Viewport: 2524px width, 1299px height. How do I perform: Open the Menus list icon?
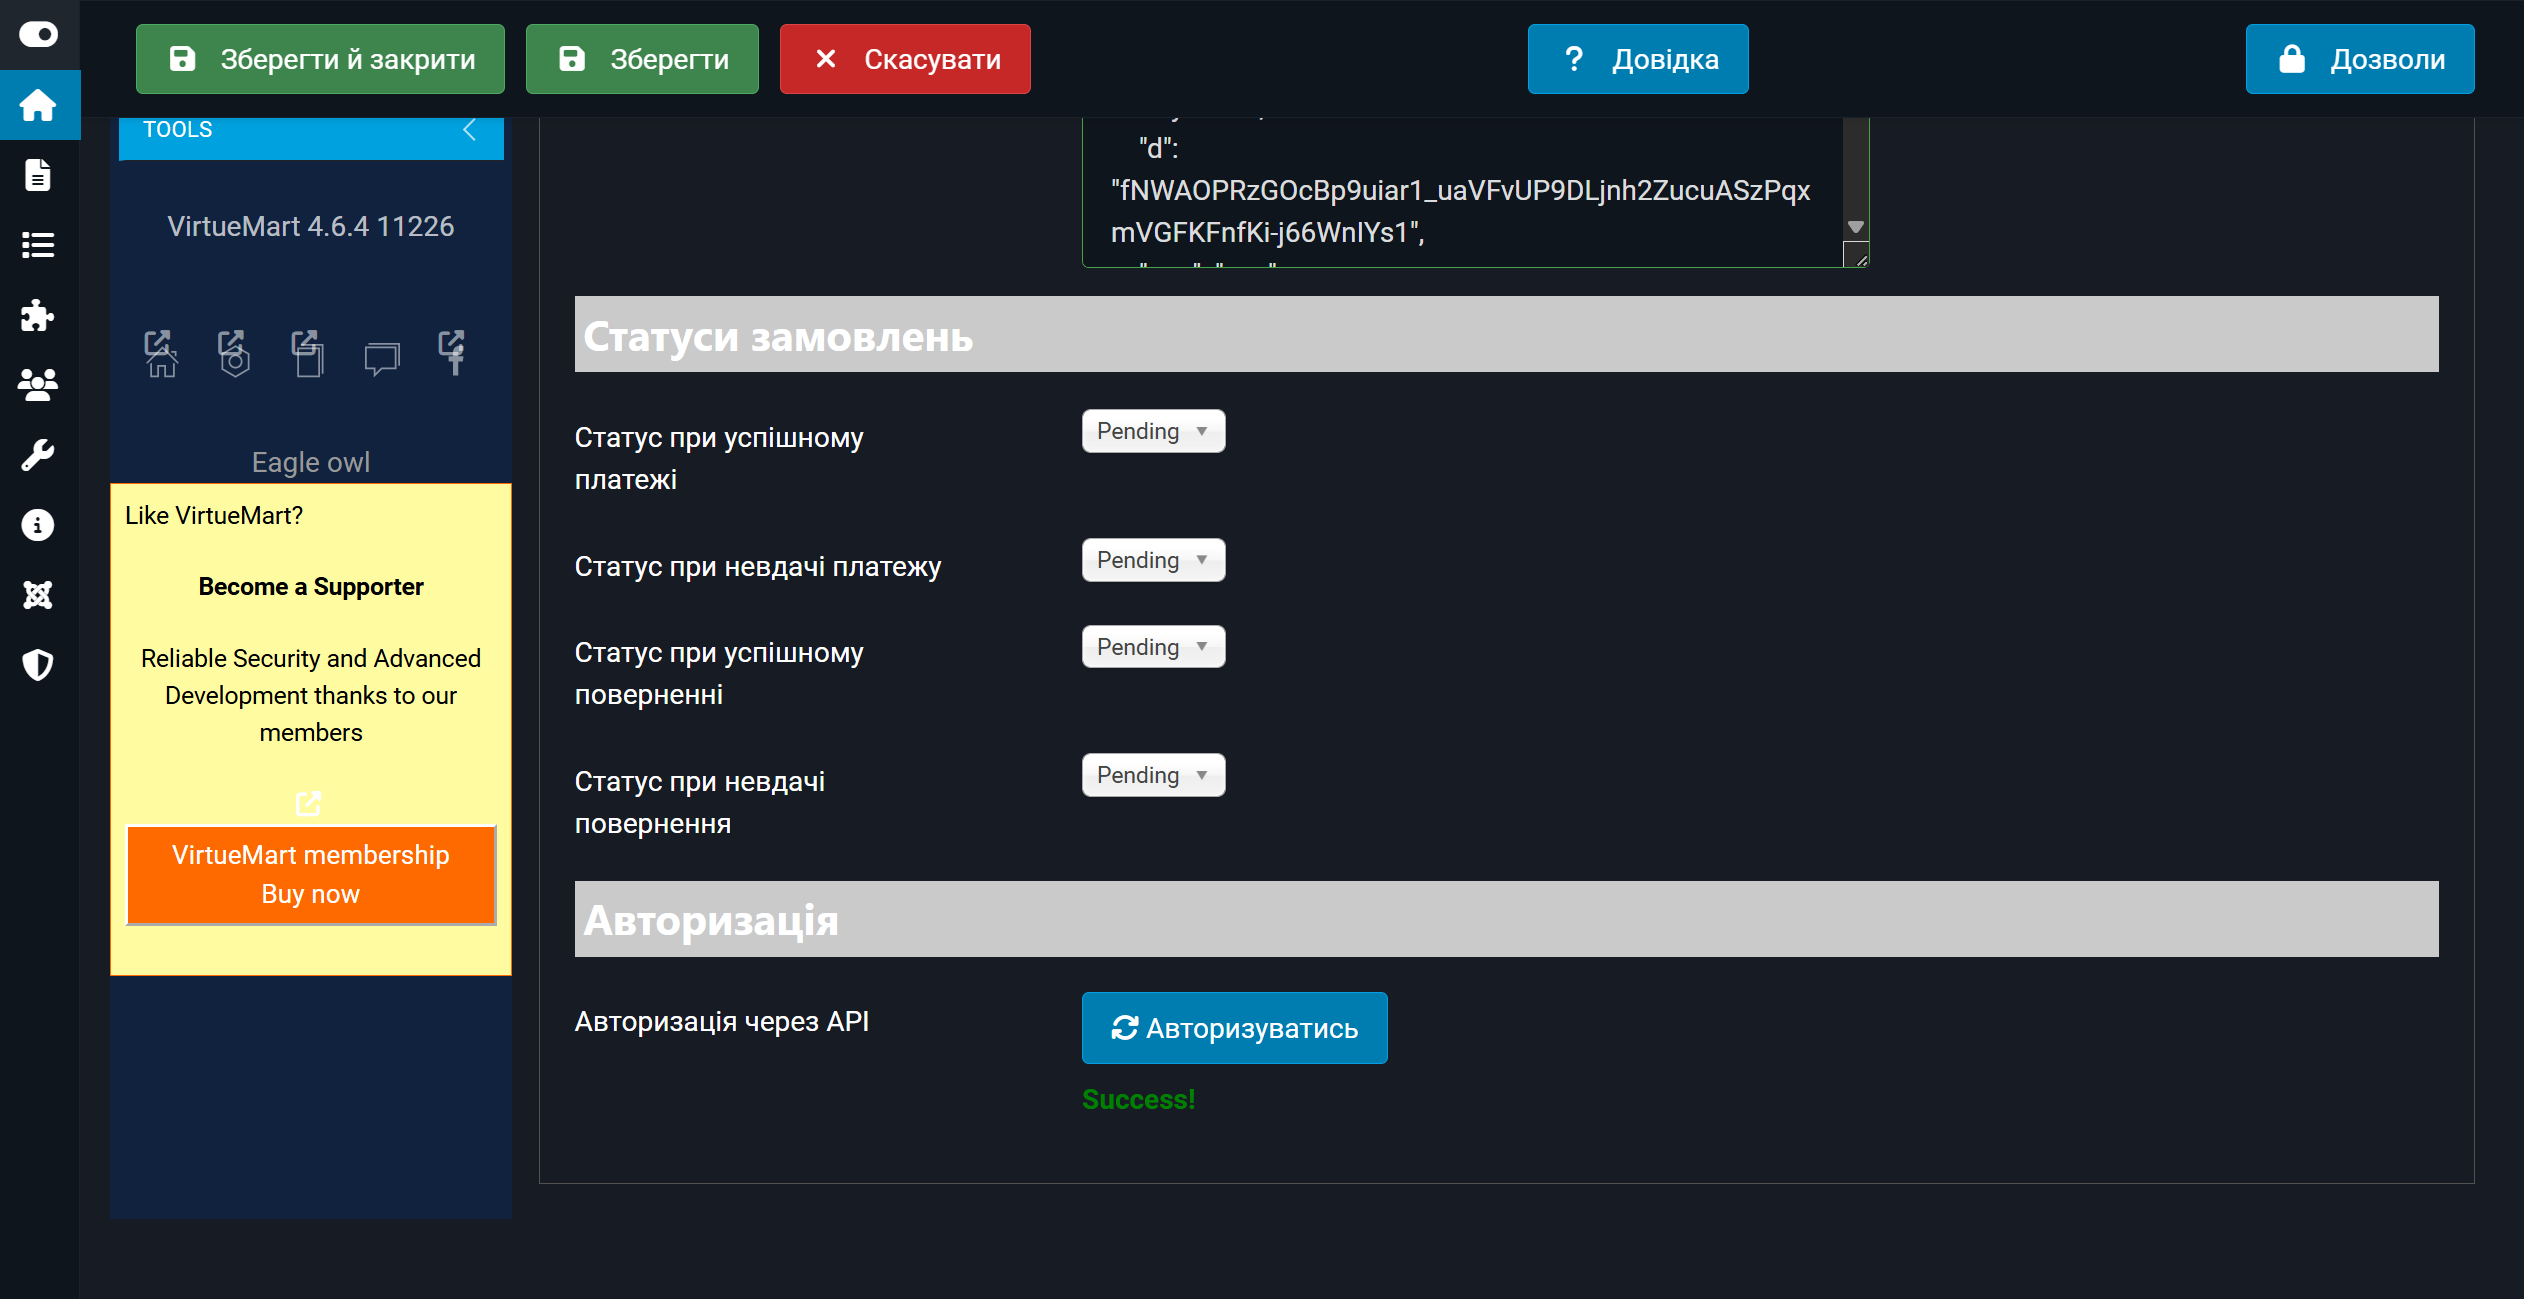click(x=38, y=245)
